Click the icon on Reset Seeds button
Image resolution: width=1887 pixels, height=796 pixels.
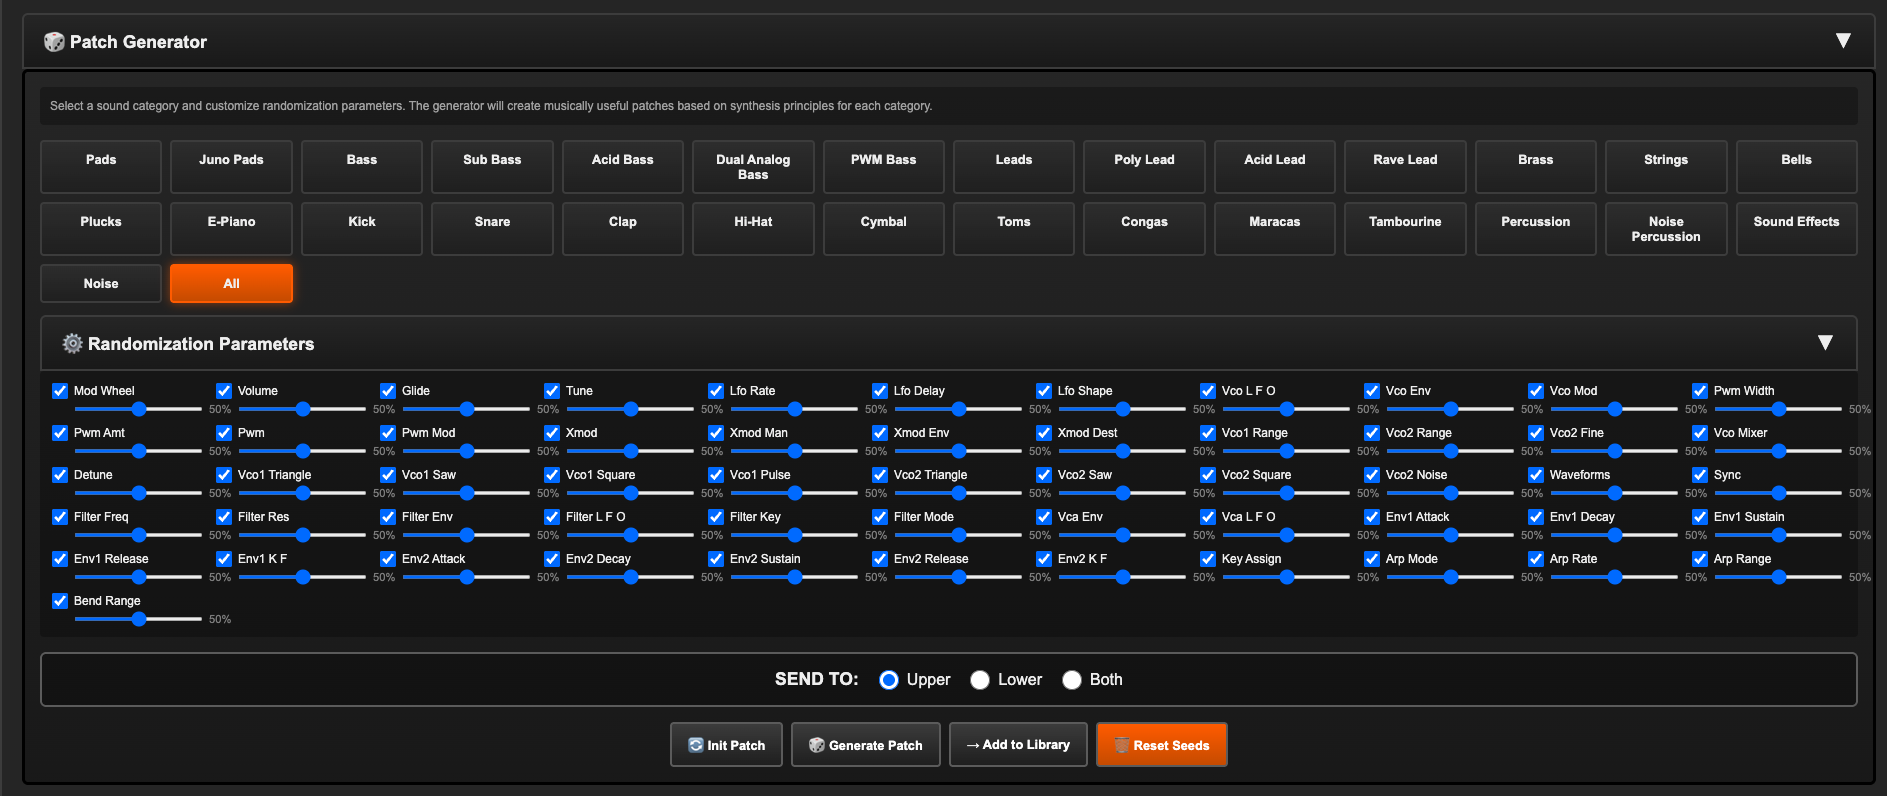pyautogui.click(x=1121, y=745)
